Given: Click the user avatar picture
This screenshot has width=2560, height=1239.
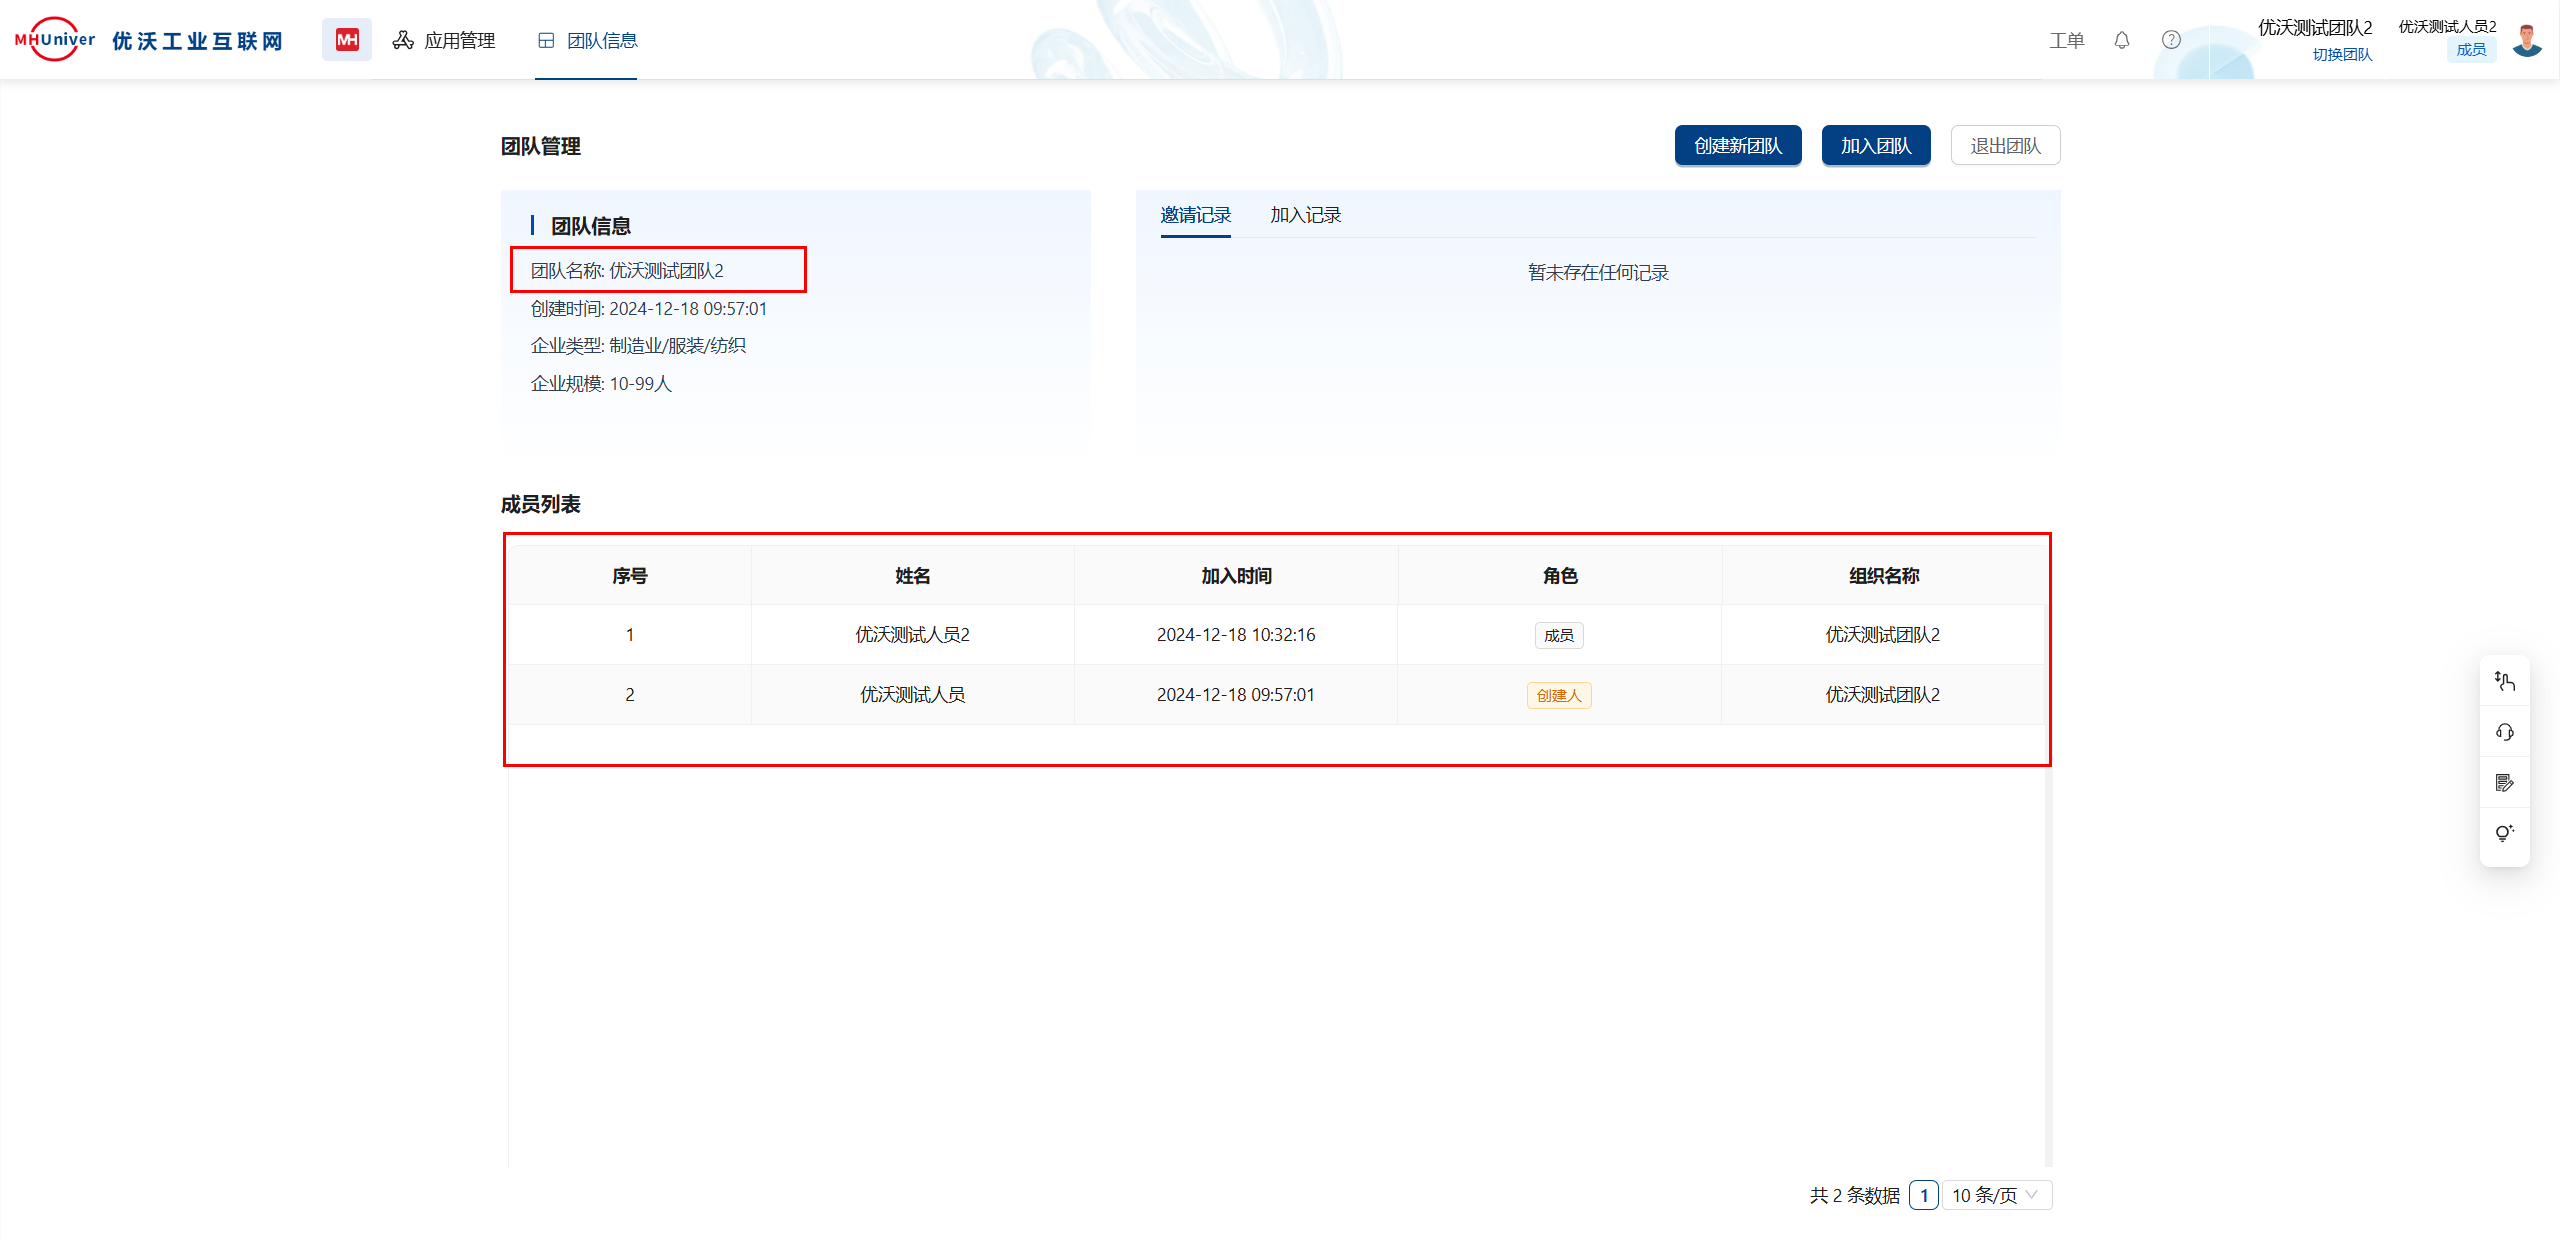Looking at the screenshot, I should 2527,40.
